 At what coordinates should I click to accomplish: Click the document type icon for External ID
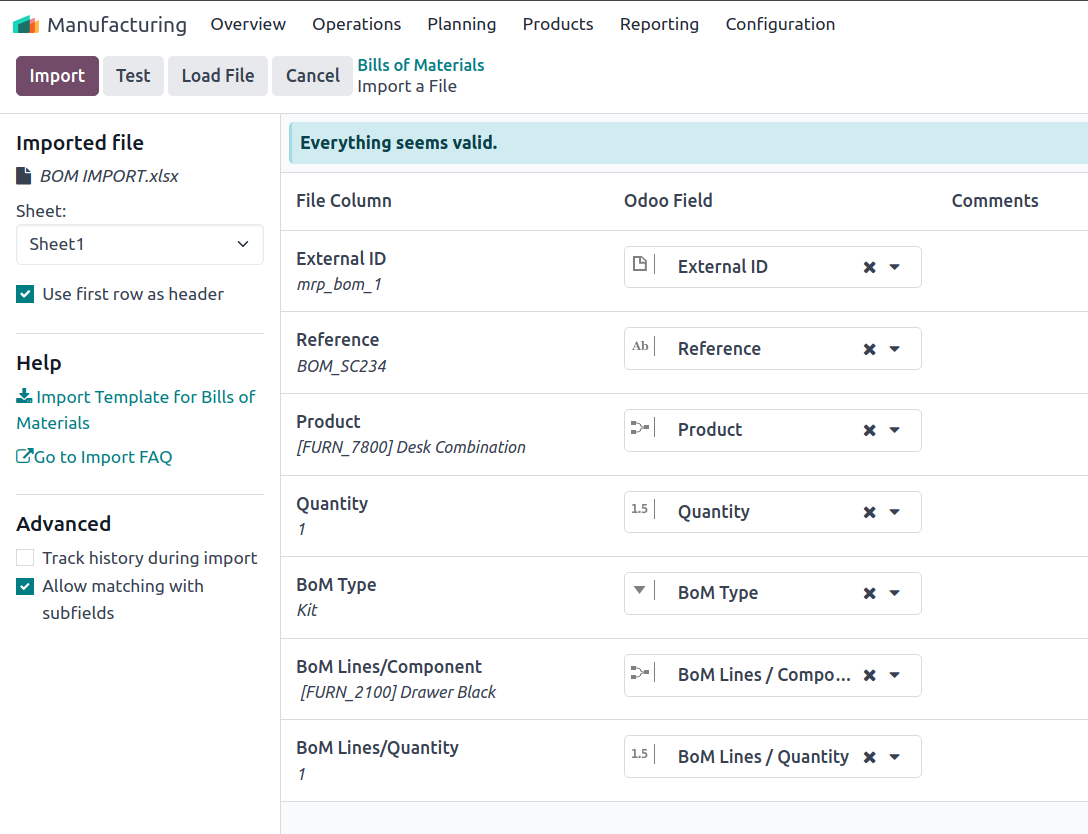pyautogui.click(x=640, y=264)
